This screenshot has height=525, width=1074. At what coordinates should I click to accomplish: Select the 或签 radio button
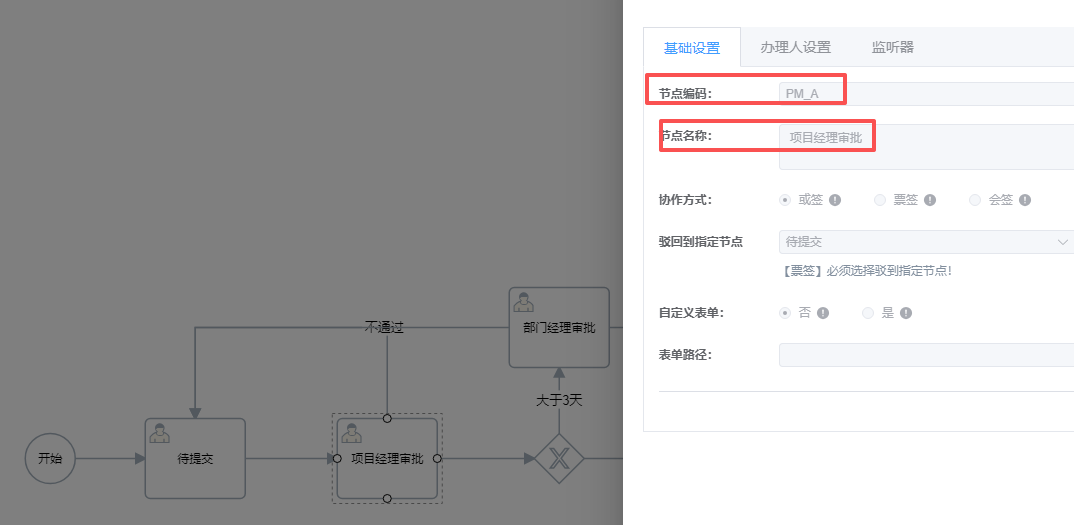coord(785,200)
